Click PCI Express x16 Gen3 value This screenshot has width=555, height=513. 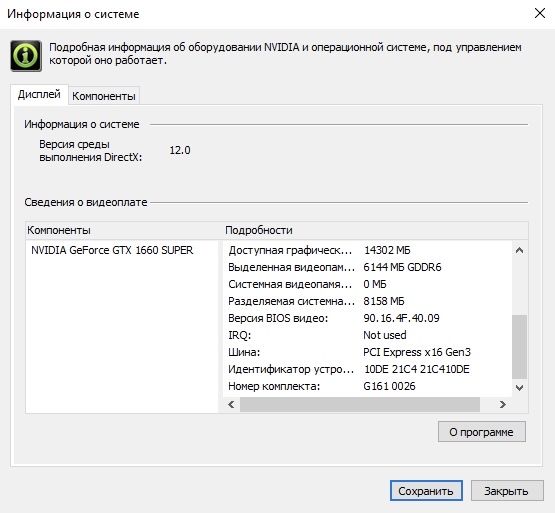click(x=417, y=352)
